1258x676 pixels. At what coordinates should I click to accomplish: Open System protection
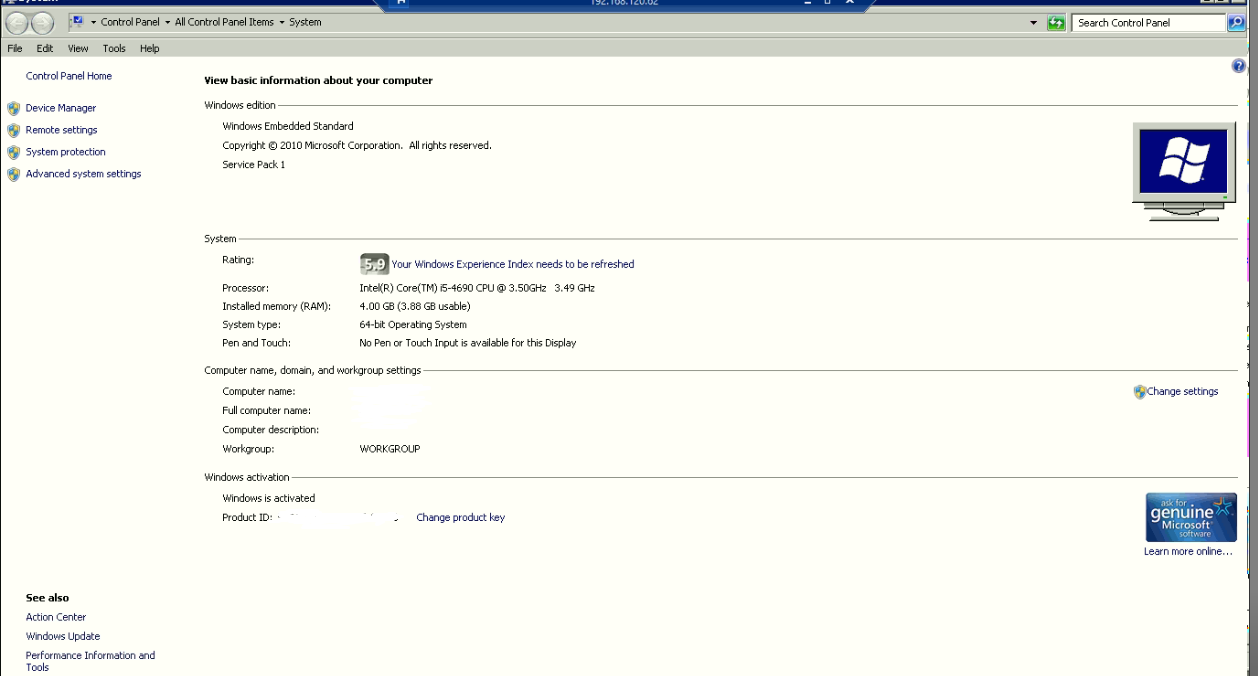point(66,152)
